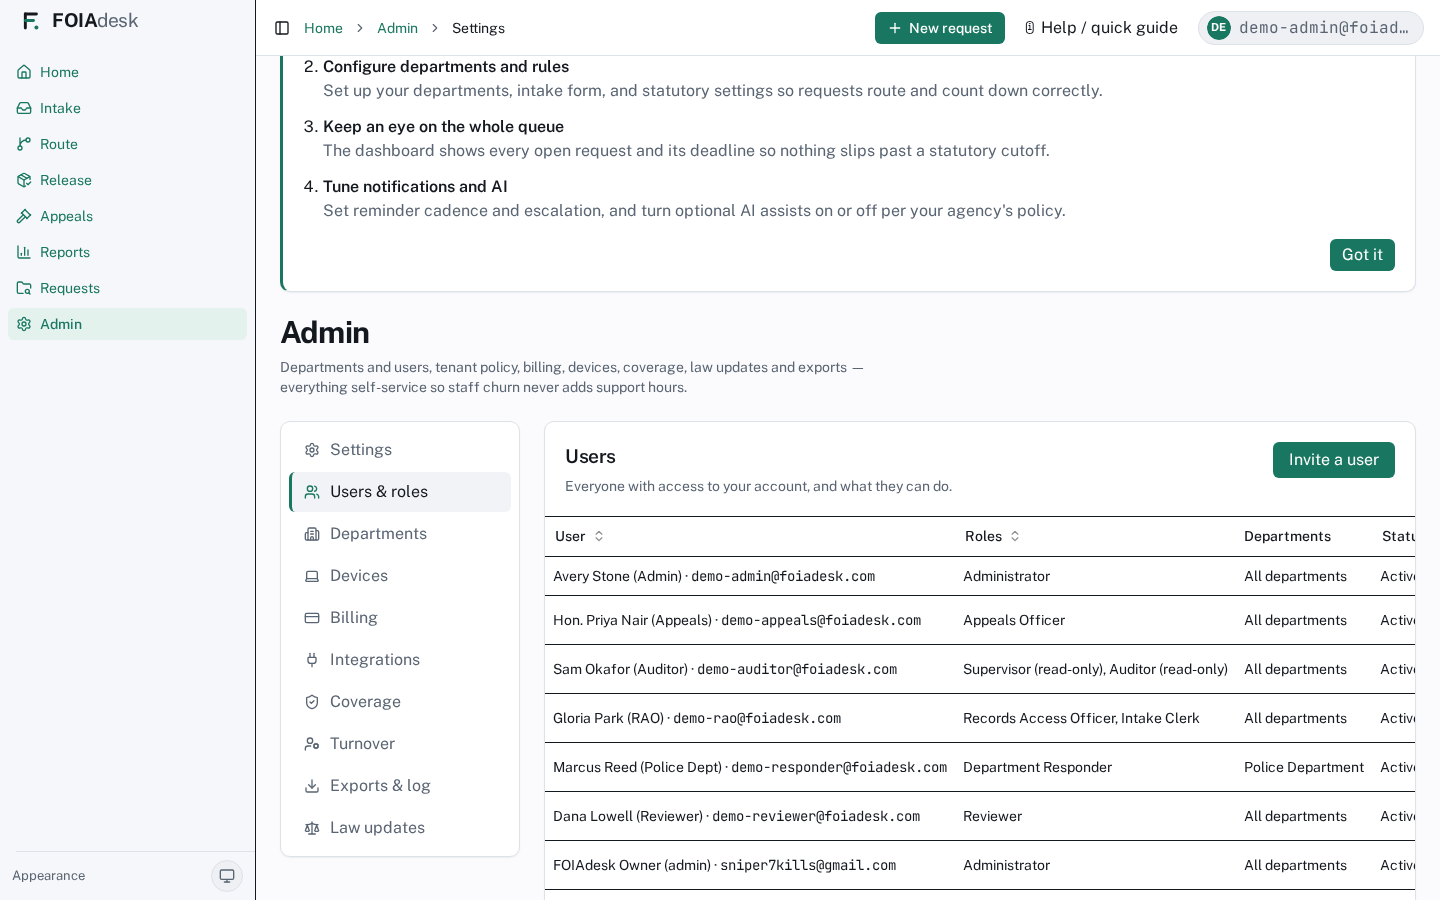1440x900 pixels.
Task: Click the Admin breadcrumb link
Action: [x=397, y=28]
